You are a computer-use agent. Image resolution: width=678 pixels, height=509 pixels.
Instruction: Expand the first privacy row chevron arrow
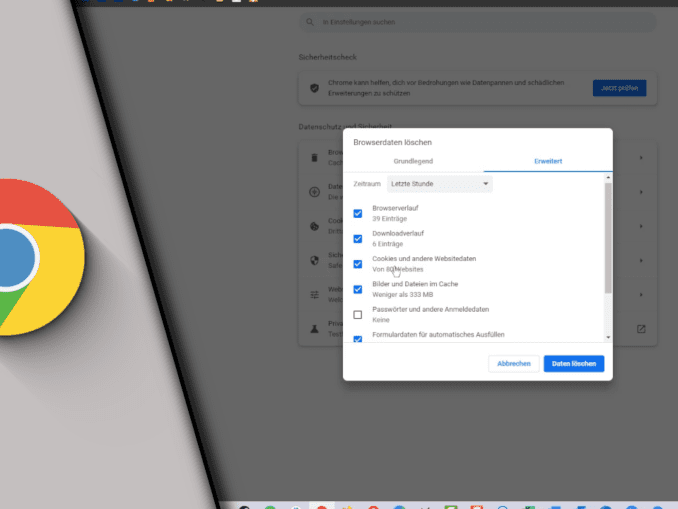(x=641, y=158)
